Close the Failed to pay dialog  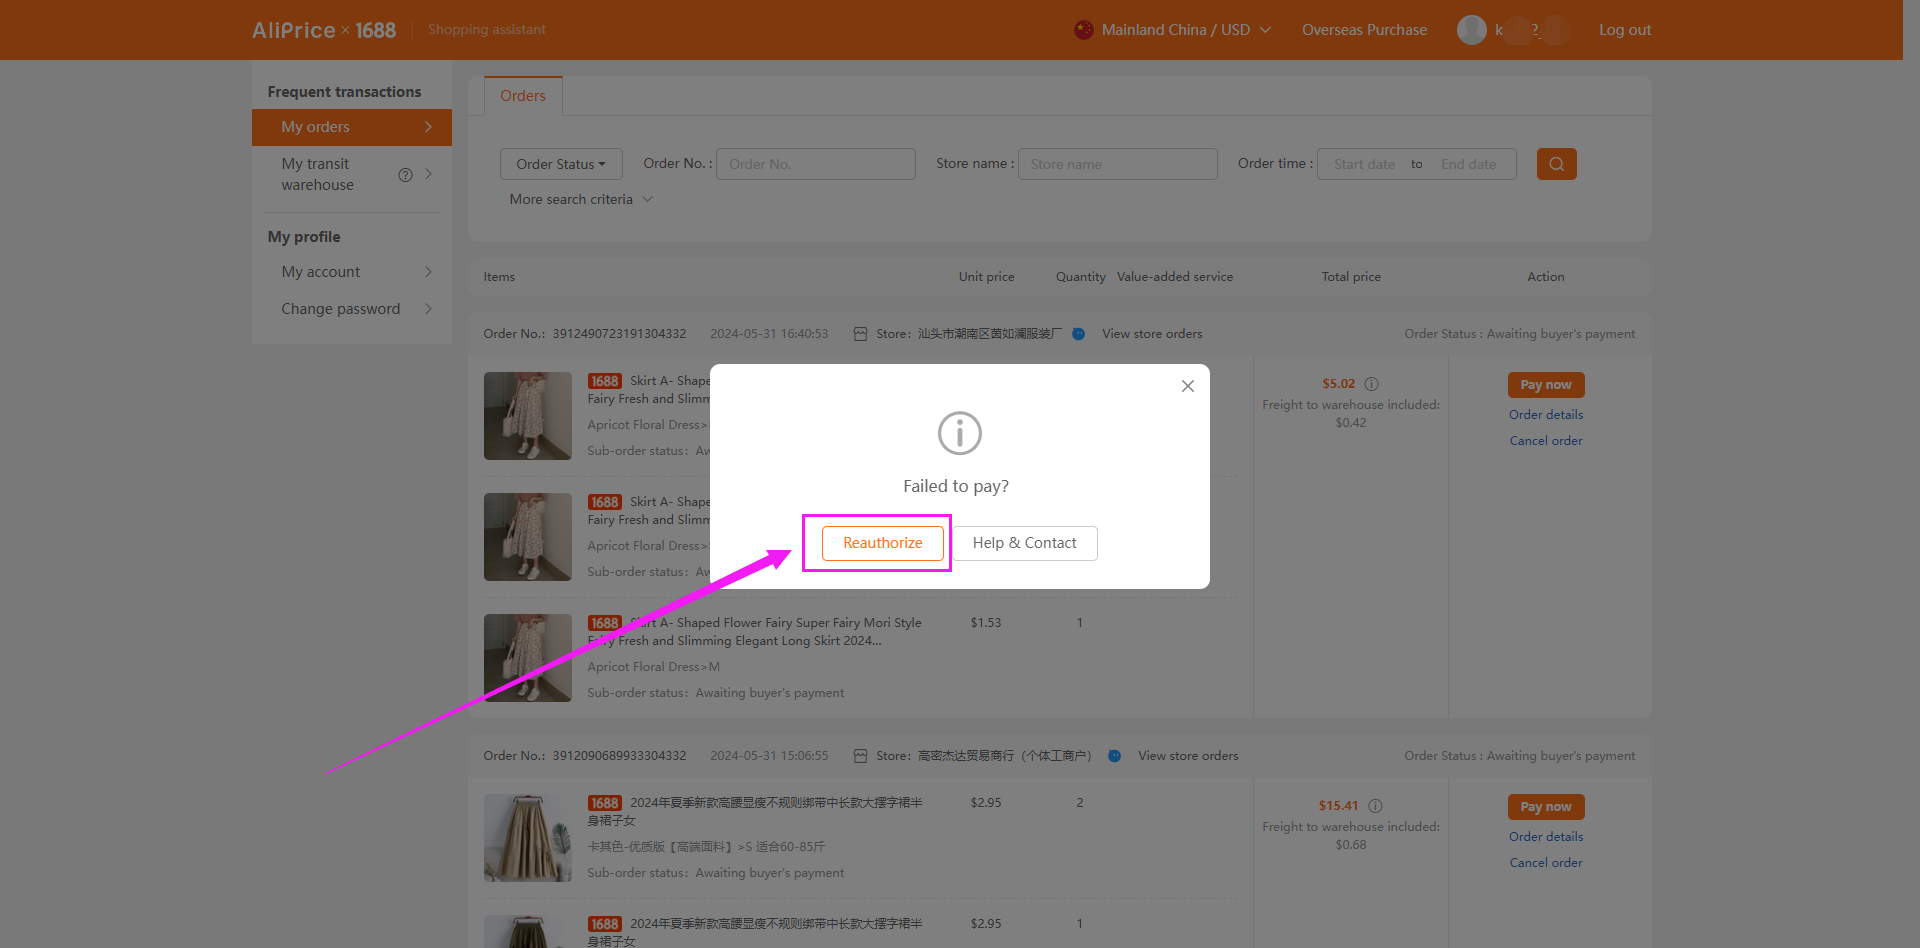(x=1187, y=386)
